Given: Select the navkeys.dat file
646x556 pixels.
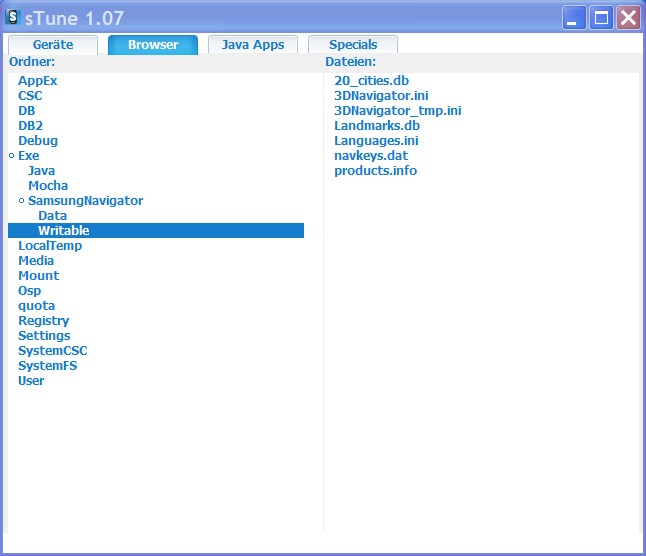Looking at the screenshot, I should (x=371, y=156).
